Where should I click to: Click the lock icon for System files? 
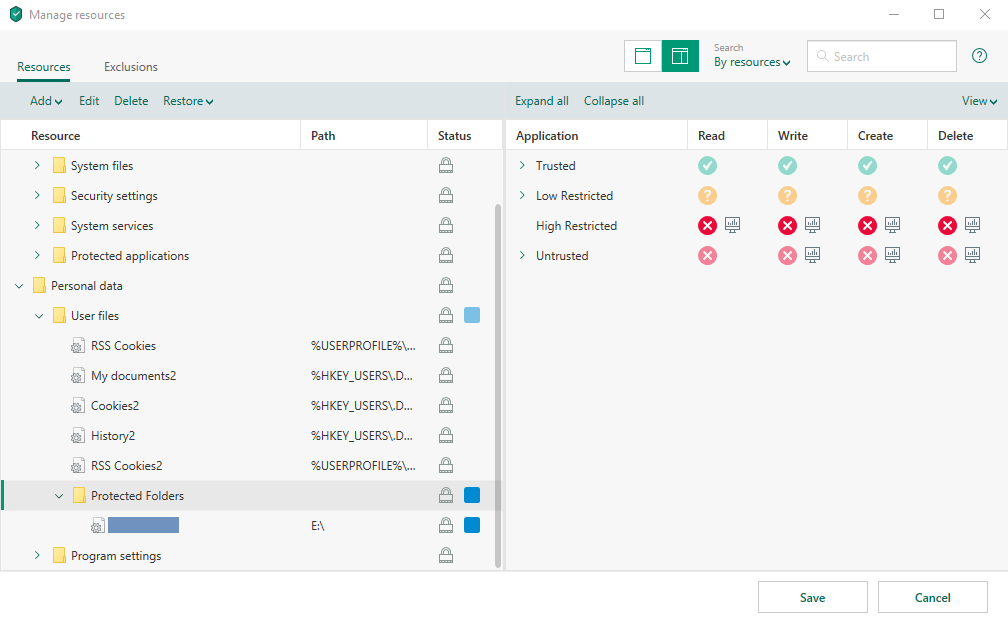coord(446,166)
